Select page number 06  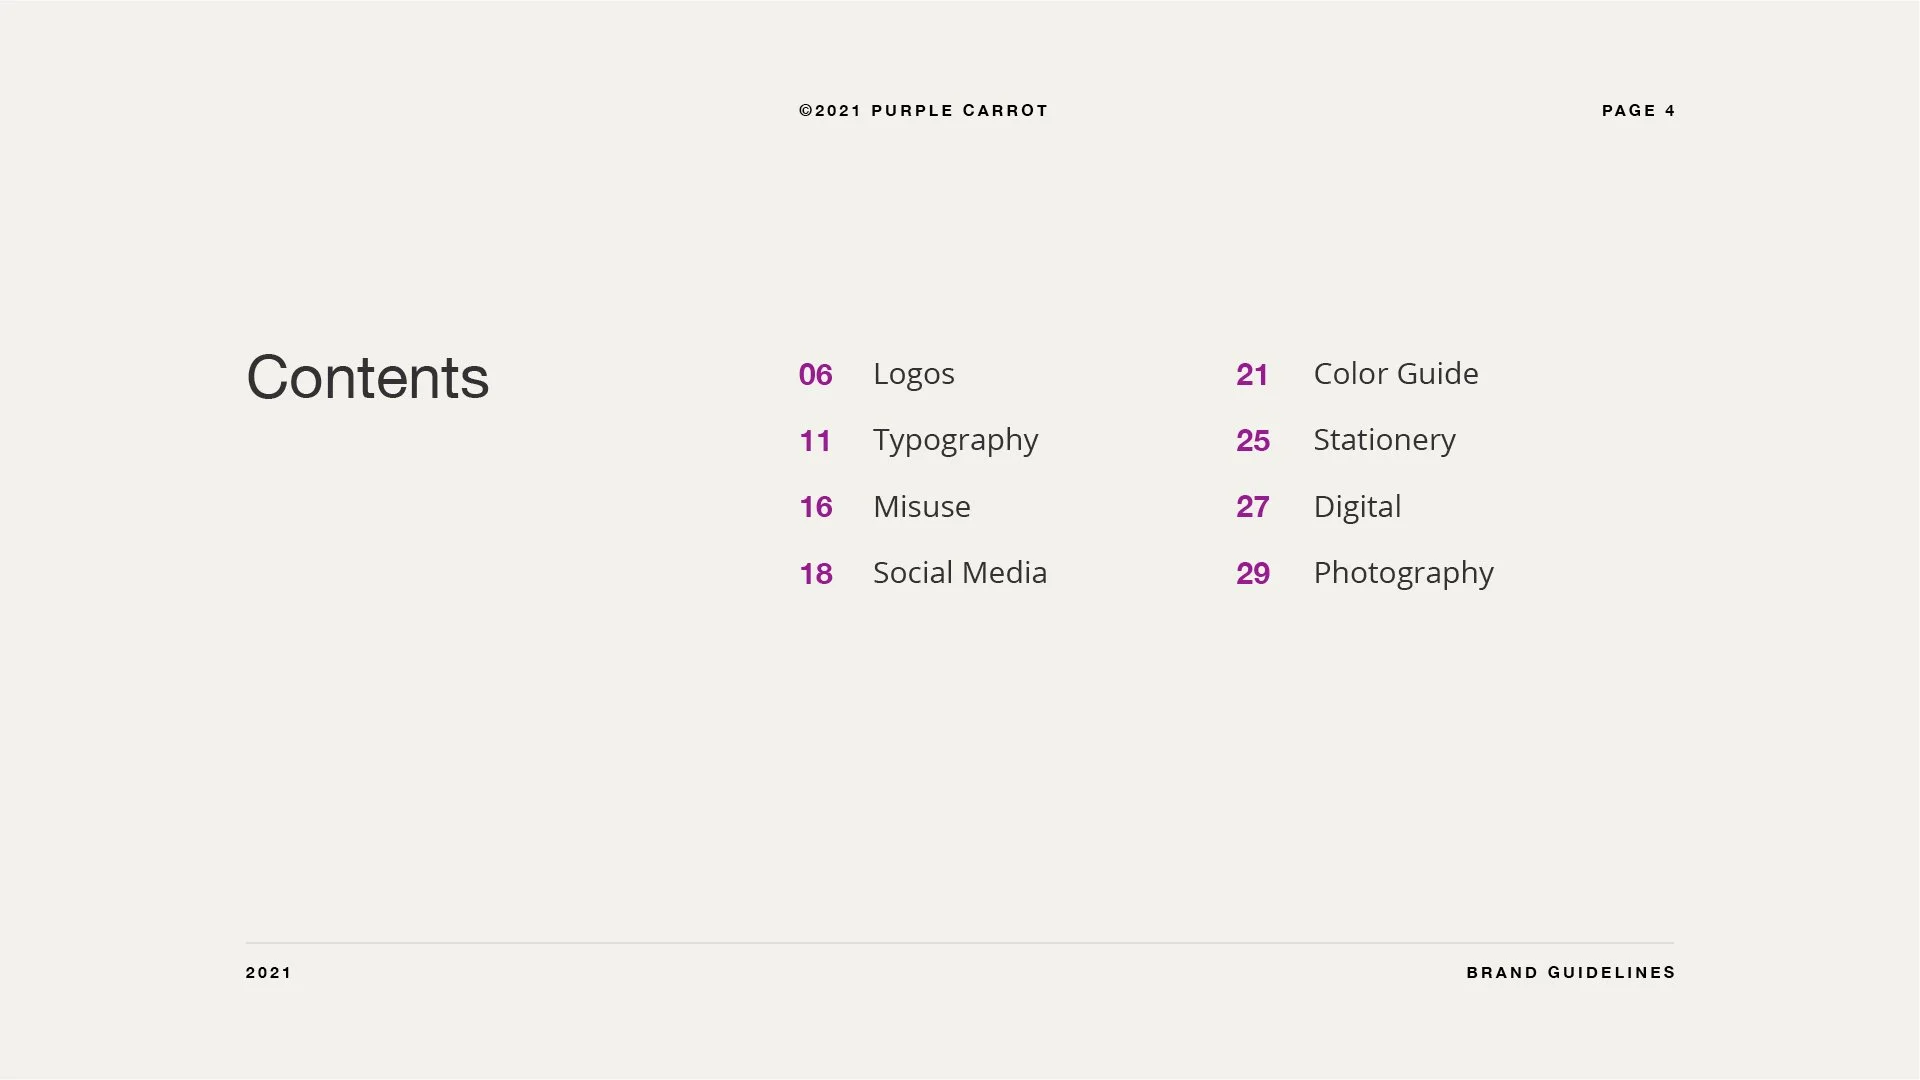tap(815, 375)
